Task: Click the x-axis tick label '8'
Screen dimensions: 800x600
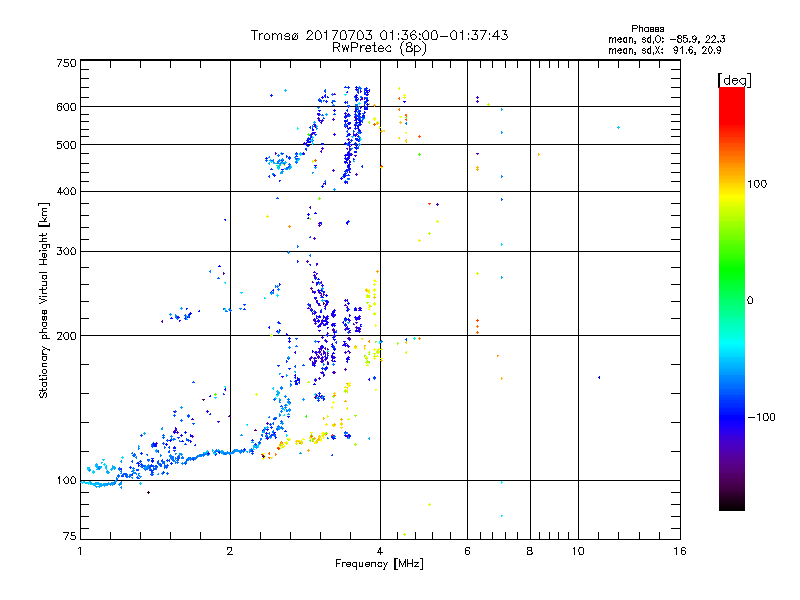Action: pyautogui.click(x=530, y=551)
